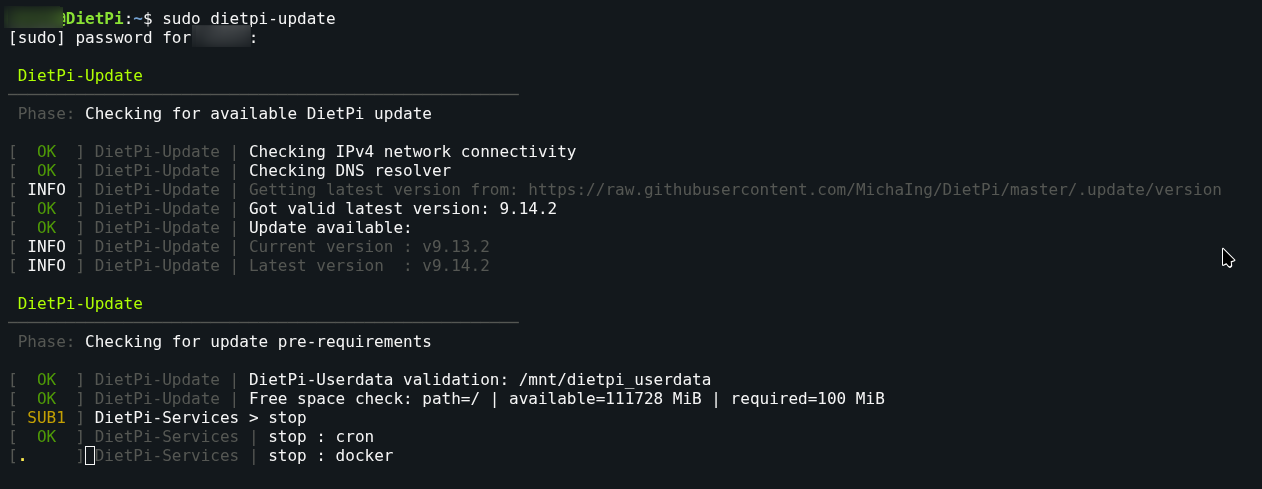Select the first green DietPi-Update heading
The image size is (1262, 489).
80,76
